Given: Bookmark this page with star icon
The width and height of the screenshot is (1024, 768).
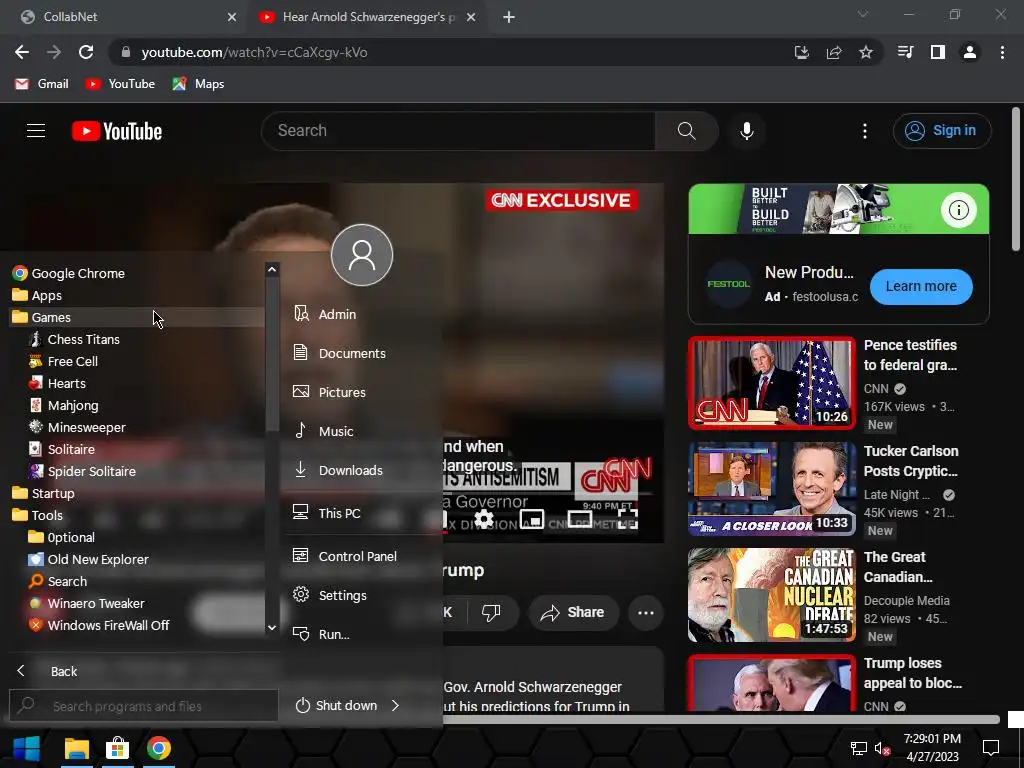Looking at the screenshot, I should (865, 52).
